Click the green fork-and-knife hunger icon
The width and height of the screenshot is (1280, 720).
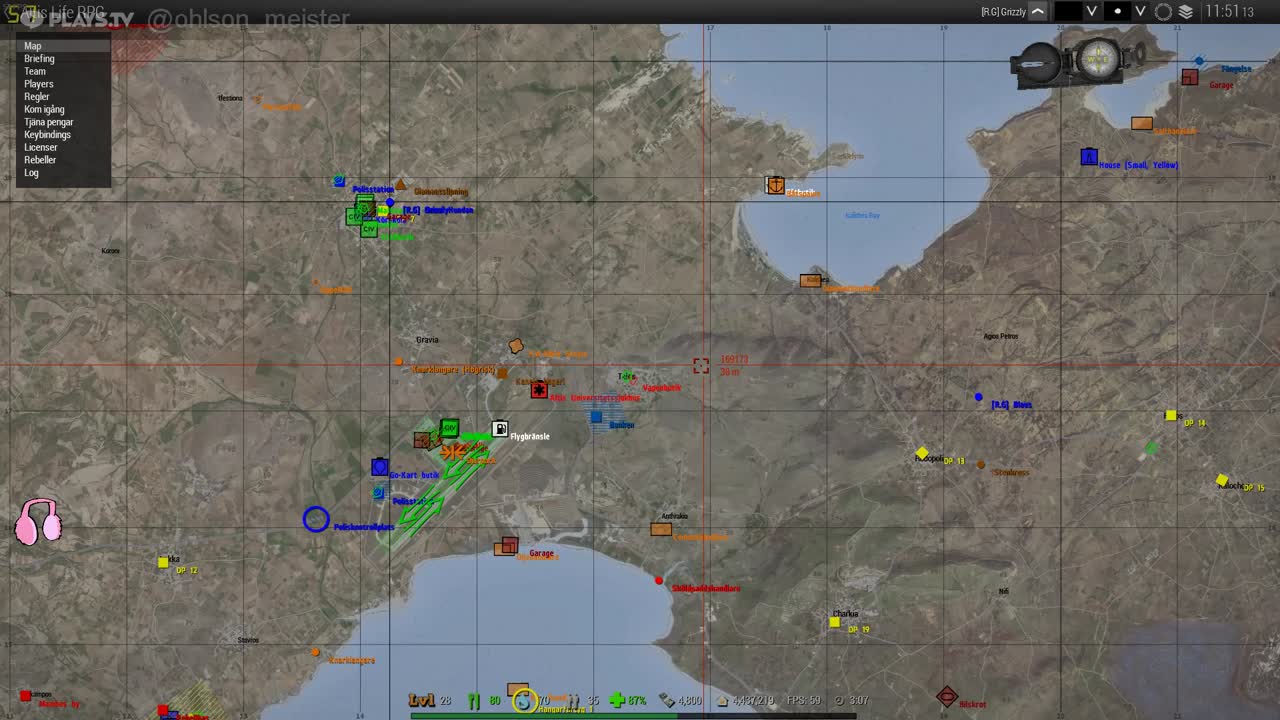(x=474, y=701)
